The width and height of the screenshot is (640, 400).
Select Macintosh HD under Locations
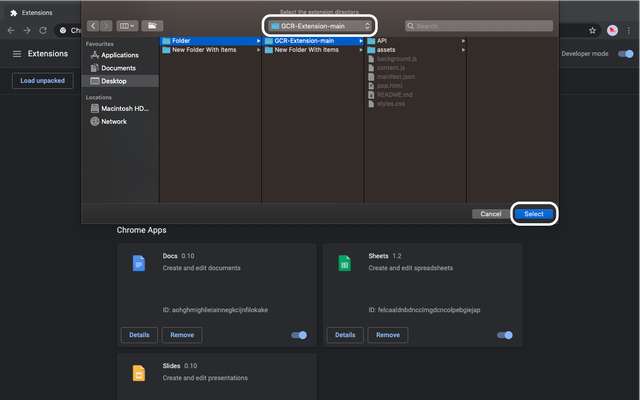pyautogui.click(x=120, y=108)
